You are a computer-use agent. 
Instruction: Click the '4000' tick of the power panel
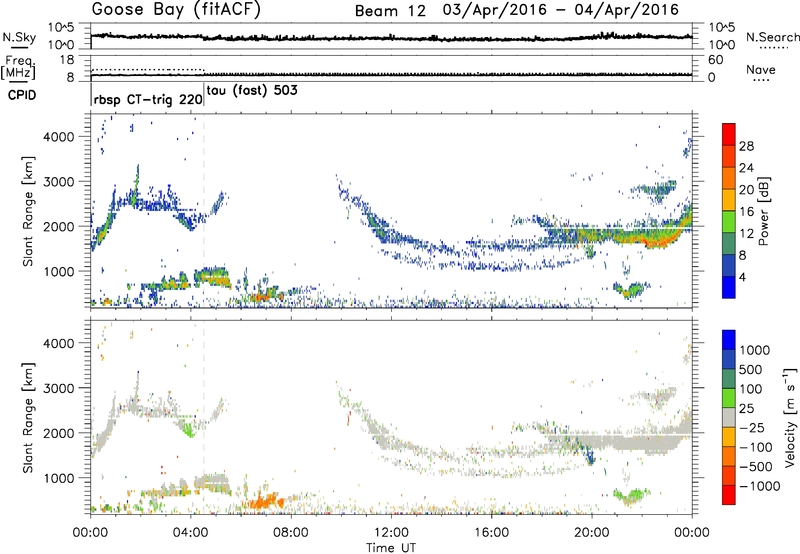tap(60, 137)
